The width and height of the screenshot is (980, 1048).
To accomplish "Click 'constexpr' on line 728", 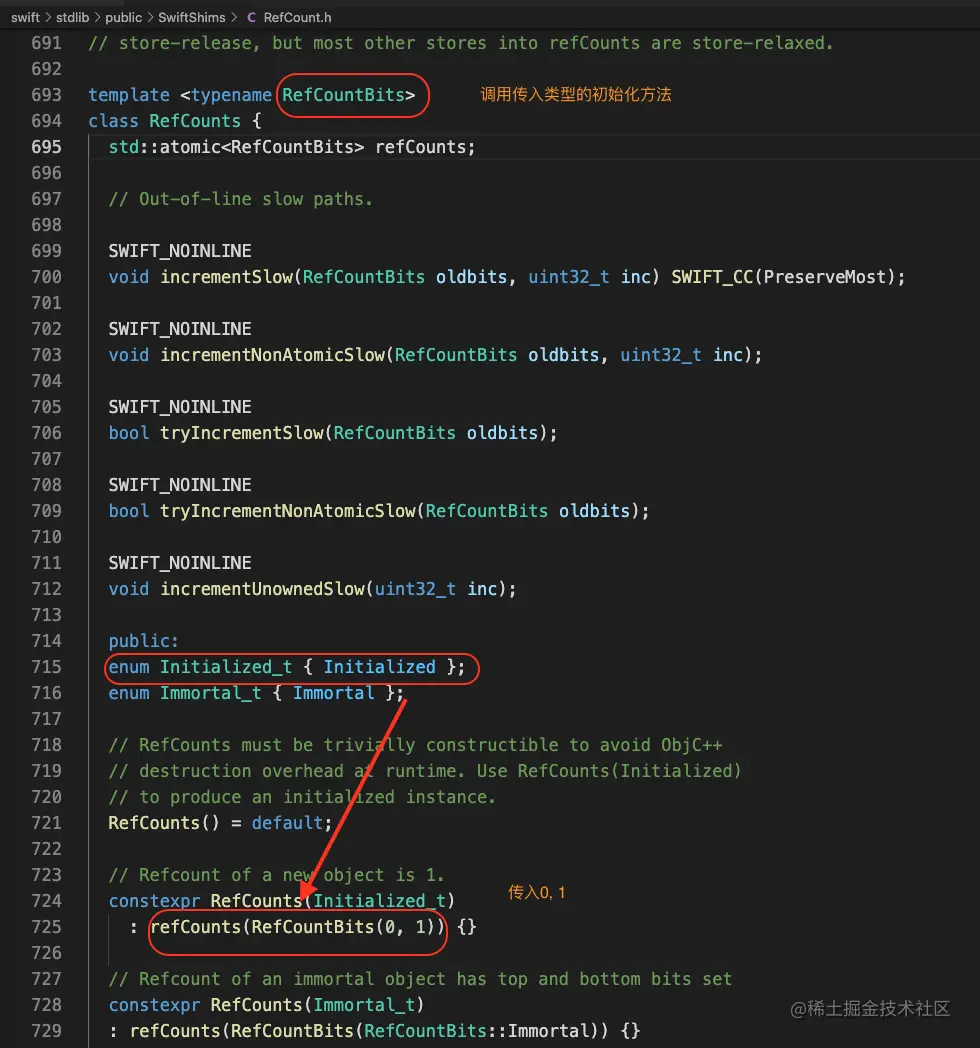I will tap(154, 1005).
